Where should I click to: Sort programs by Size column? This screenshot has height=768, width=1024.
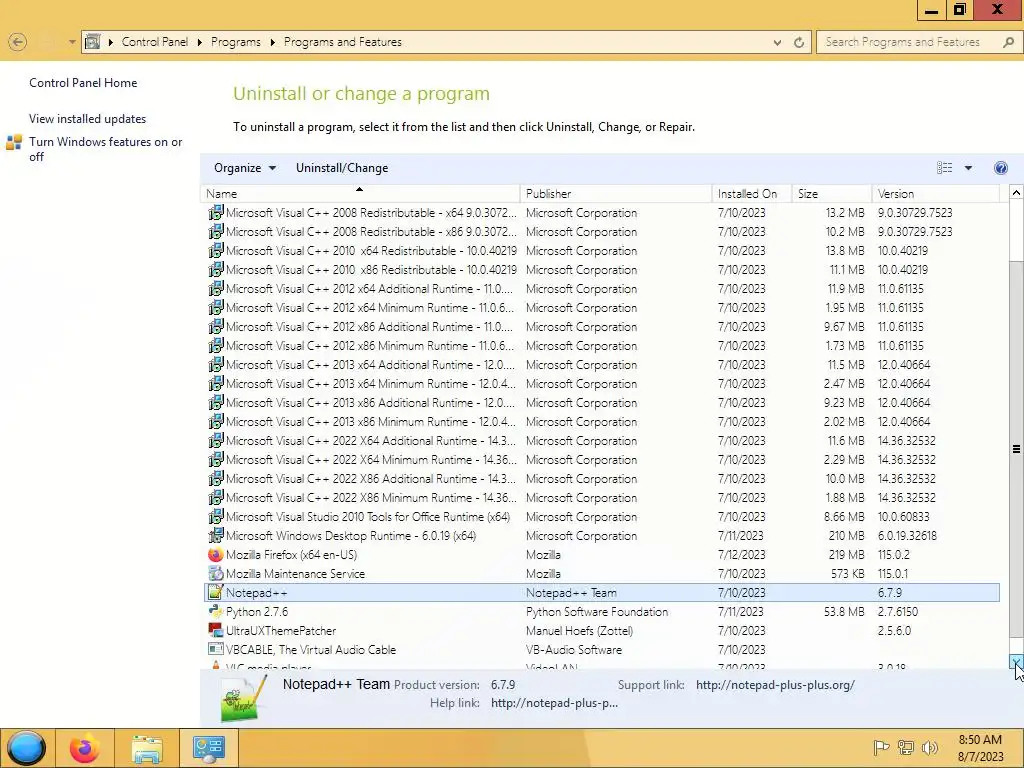832,193
